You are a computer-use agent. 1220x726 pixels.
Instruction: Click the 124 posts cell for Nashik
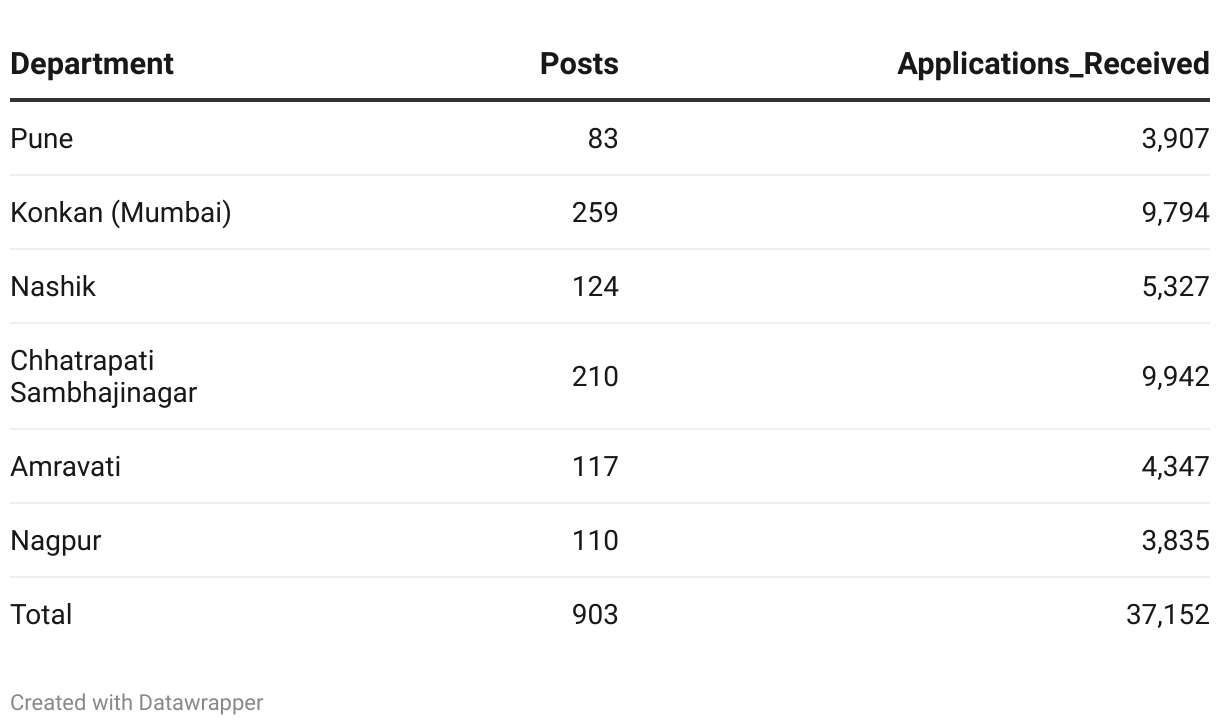click(x=595, y=286)
